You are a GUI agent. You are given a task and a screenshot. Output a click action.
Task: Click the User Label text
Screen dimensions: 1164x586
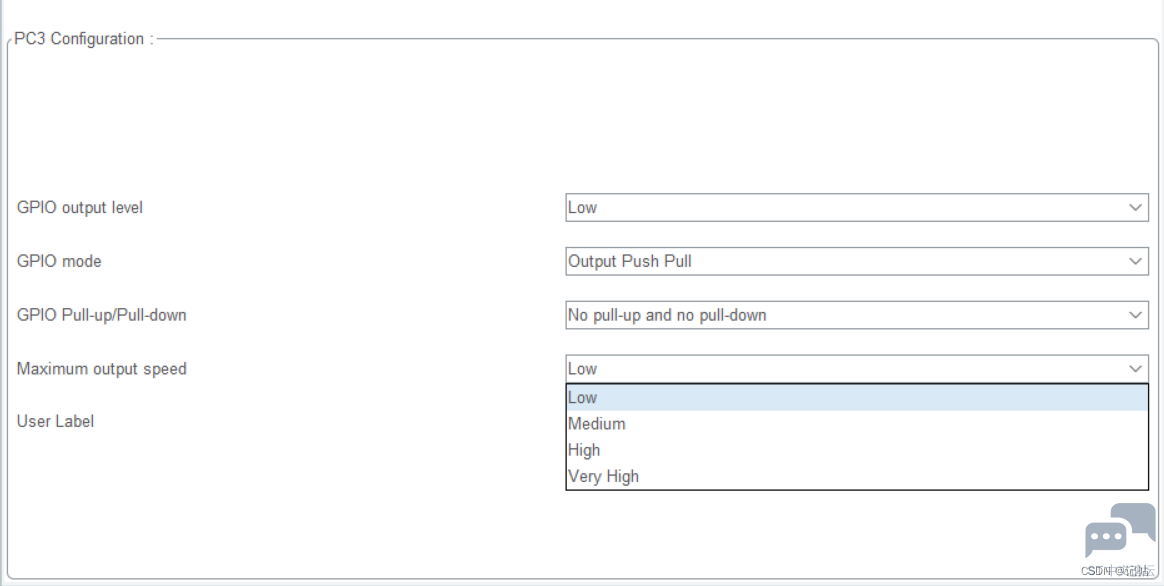point(56,421)
